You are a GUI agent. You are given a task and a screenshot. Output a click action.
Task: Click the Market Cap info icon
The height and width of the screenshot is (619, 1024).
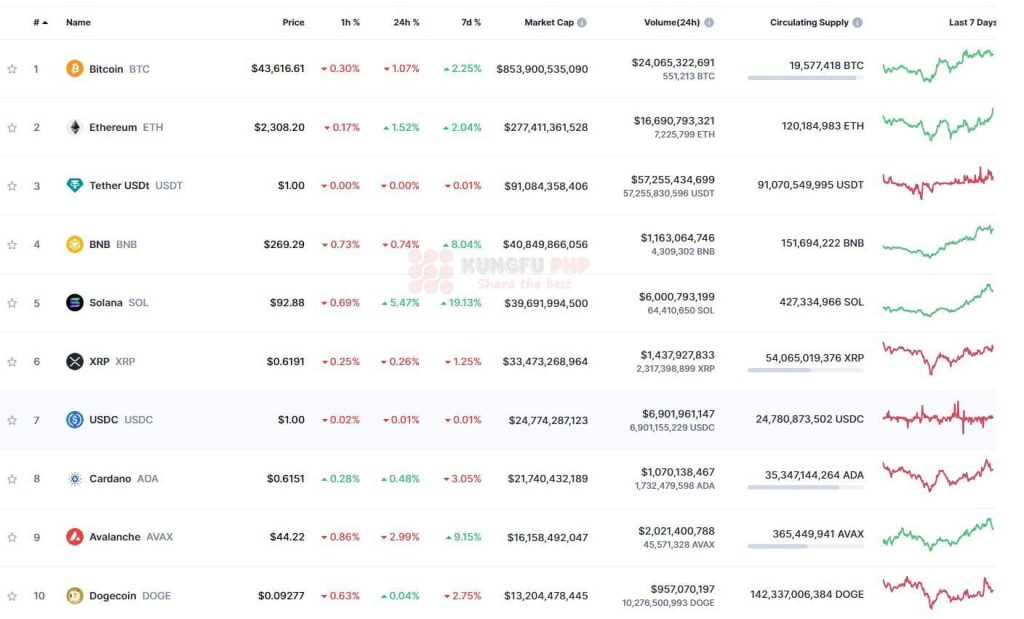582,22
